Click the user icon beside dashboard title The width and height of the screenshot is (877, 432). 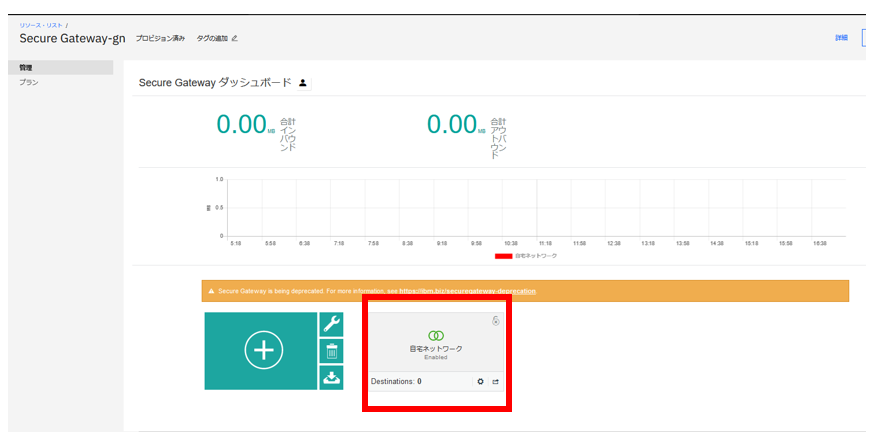pyautogui.click(x=303, y=83)
